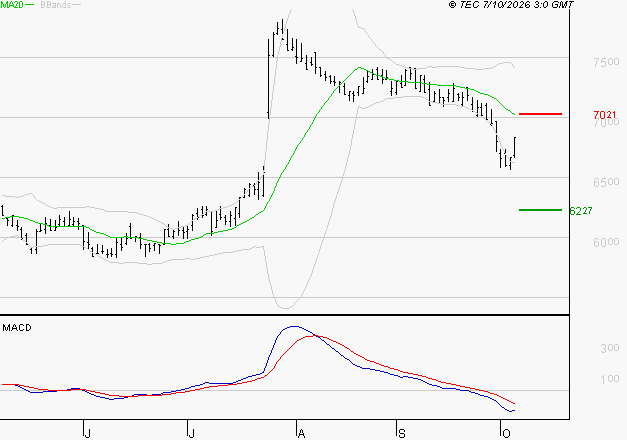Click the A month label on time axis
This screenshot has width=627, height=440.
[x=302, y=433]
